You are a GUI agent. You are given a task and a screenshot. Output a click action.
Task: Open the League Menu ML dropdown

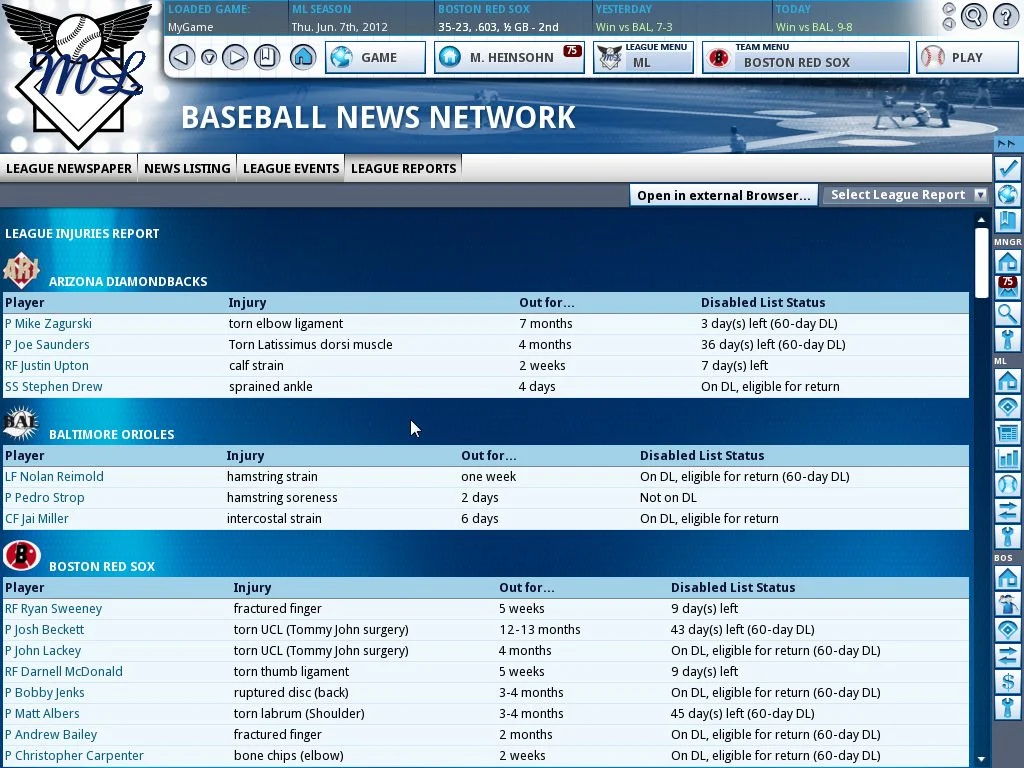[x=643, y=57]
